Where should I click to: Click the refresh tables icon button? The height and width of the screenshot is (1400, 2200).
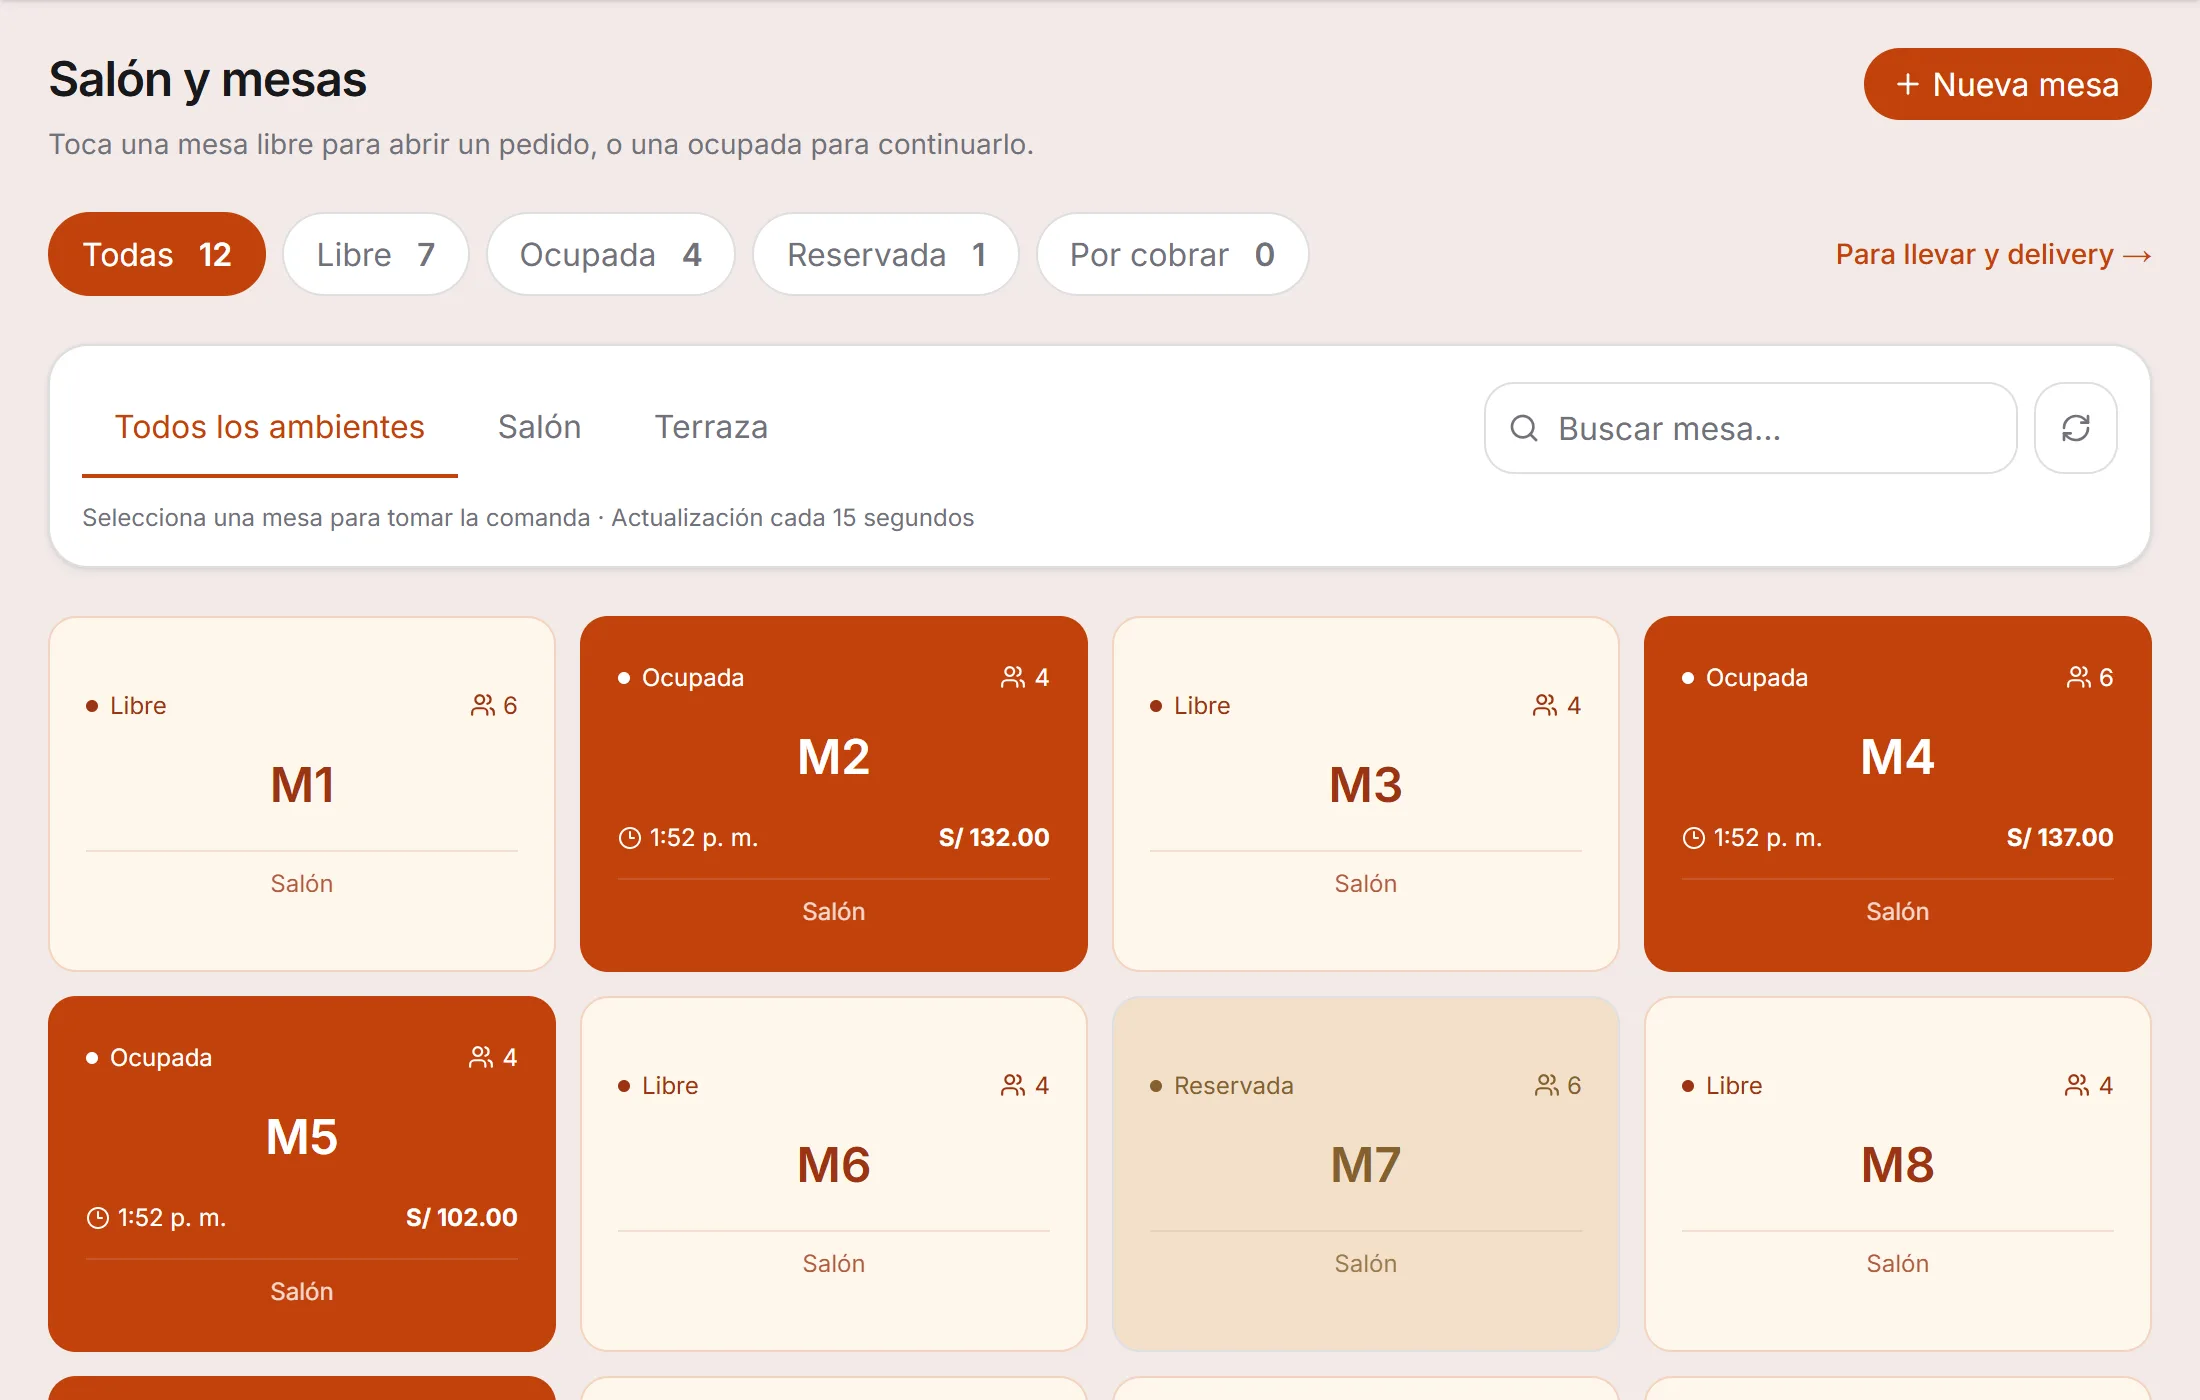[x=2075, y=428]
